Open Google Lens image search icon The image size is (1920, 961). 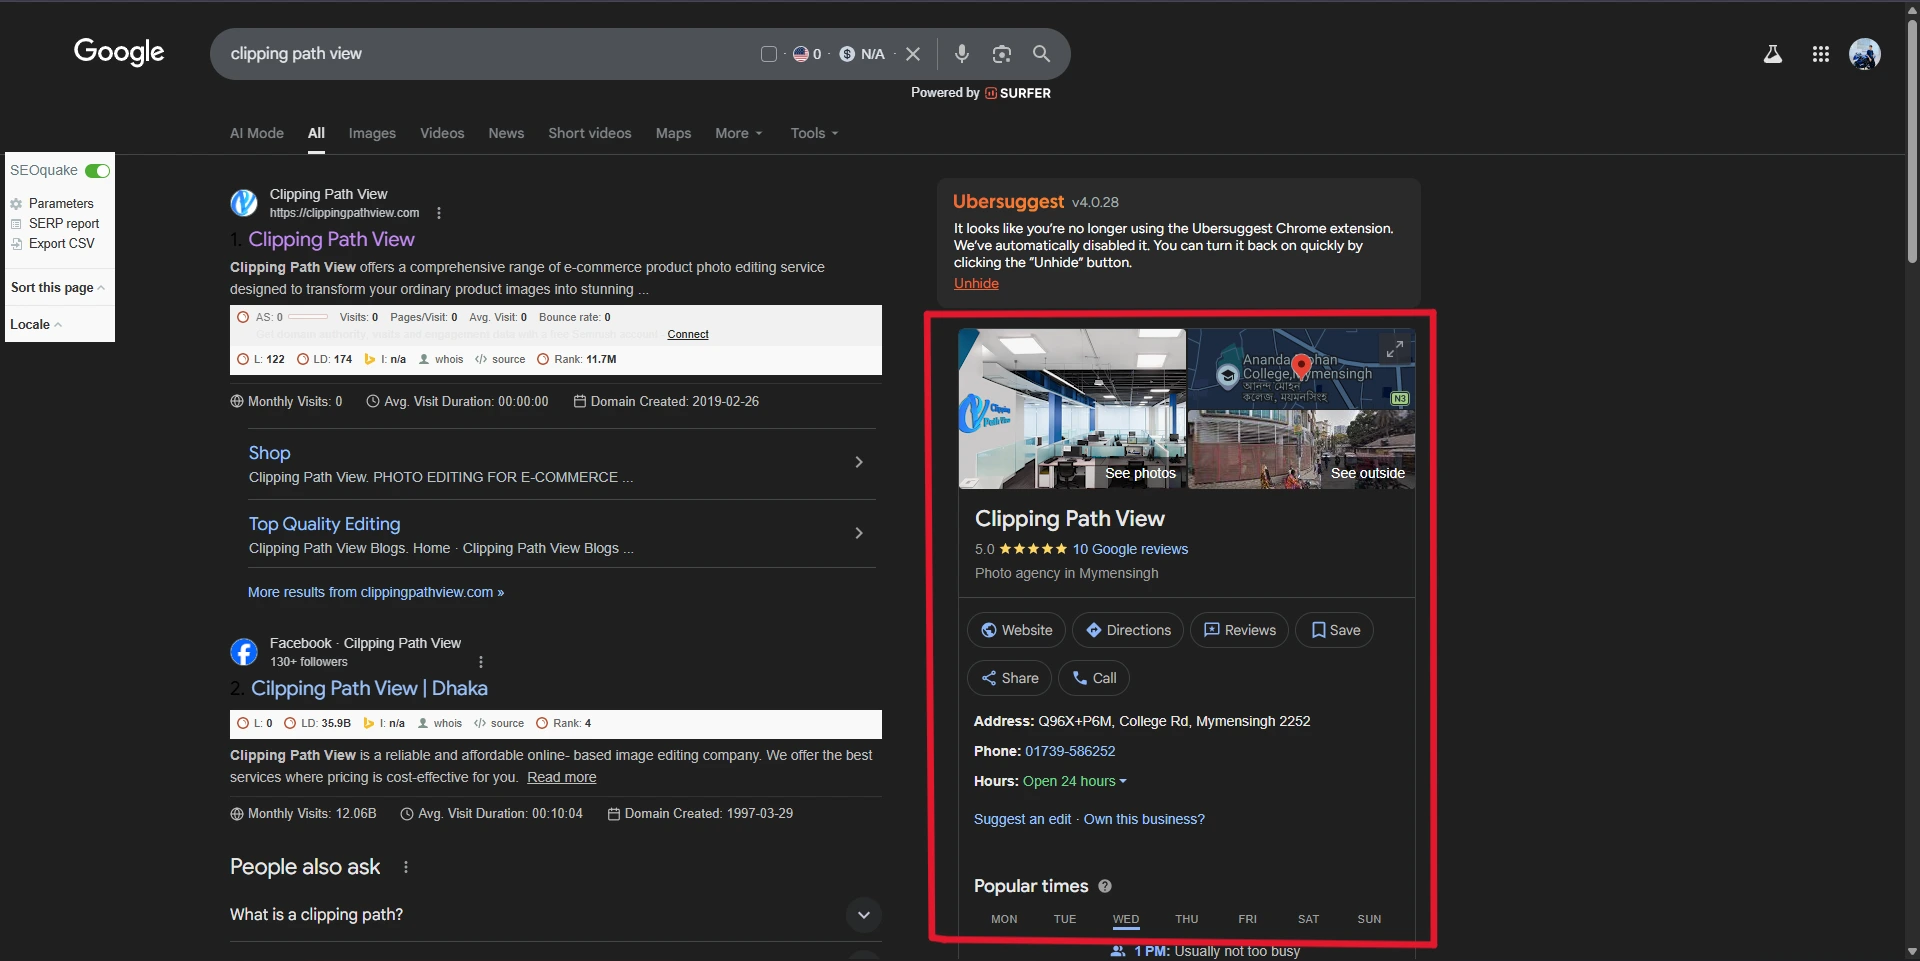1001,54
